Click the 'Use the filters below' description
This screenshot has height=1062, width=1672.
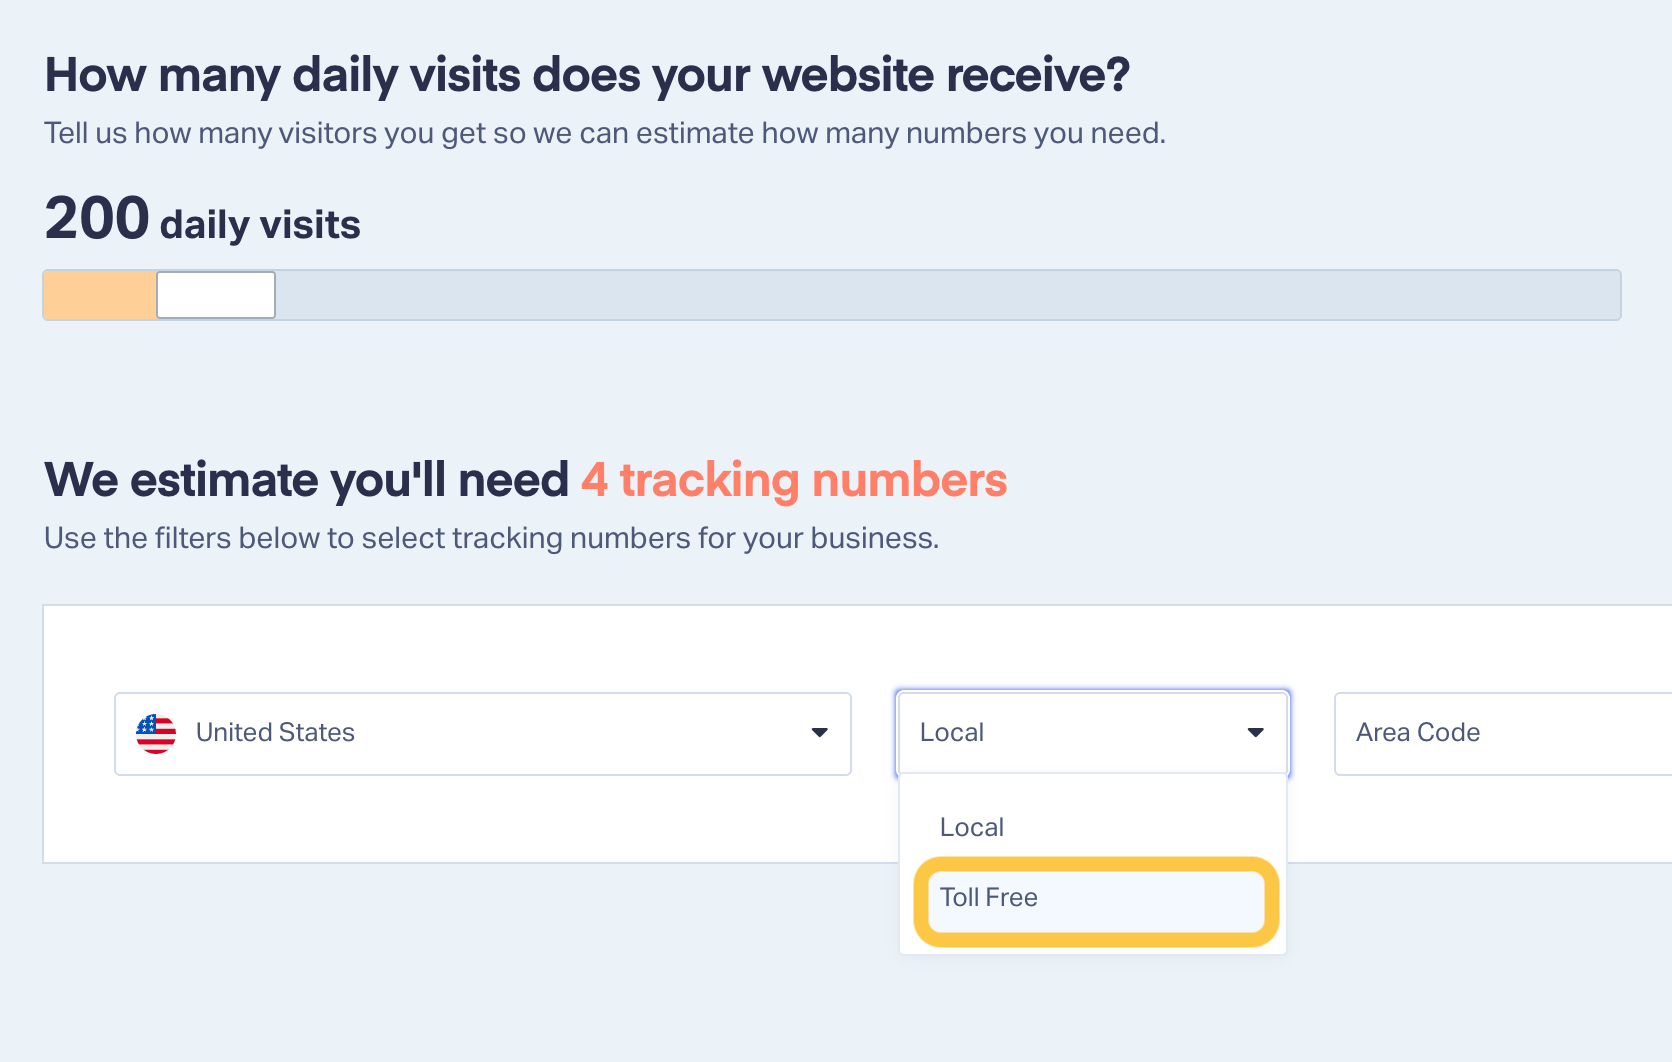[x=492, y=538]
